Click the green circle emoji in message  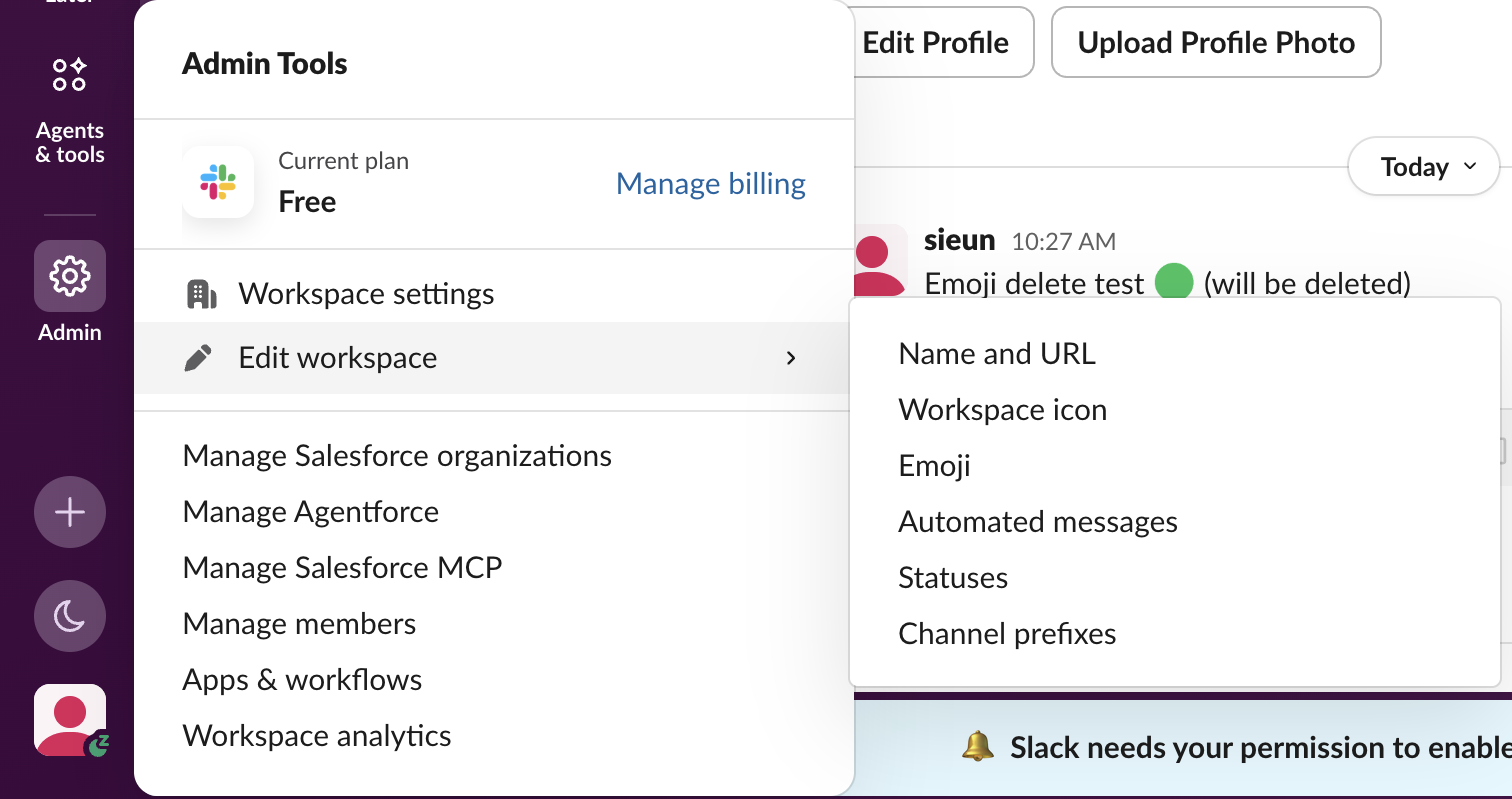point(1174,283)
